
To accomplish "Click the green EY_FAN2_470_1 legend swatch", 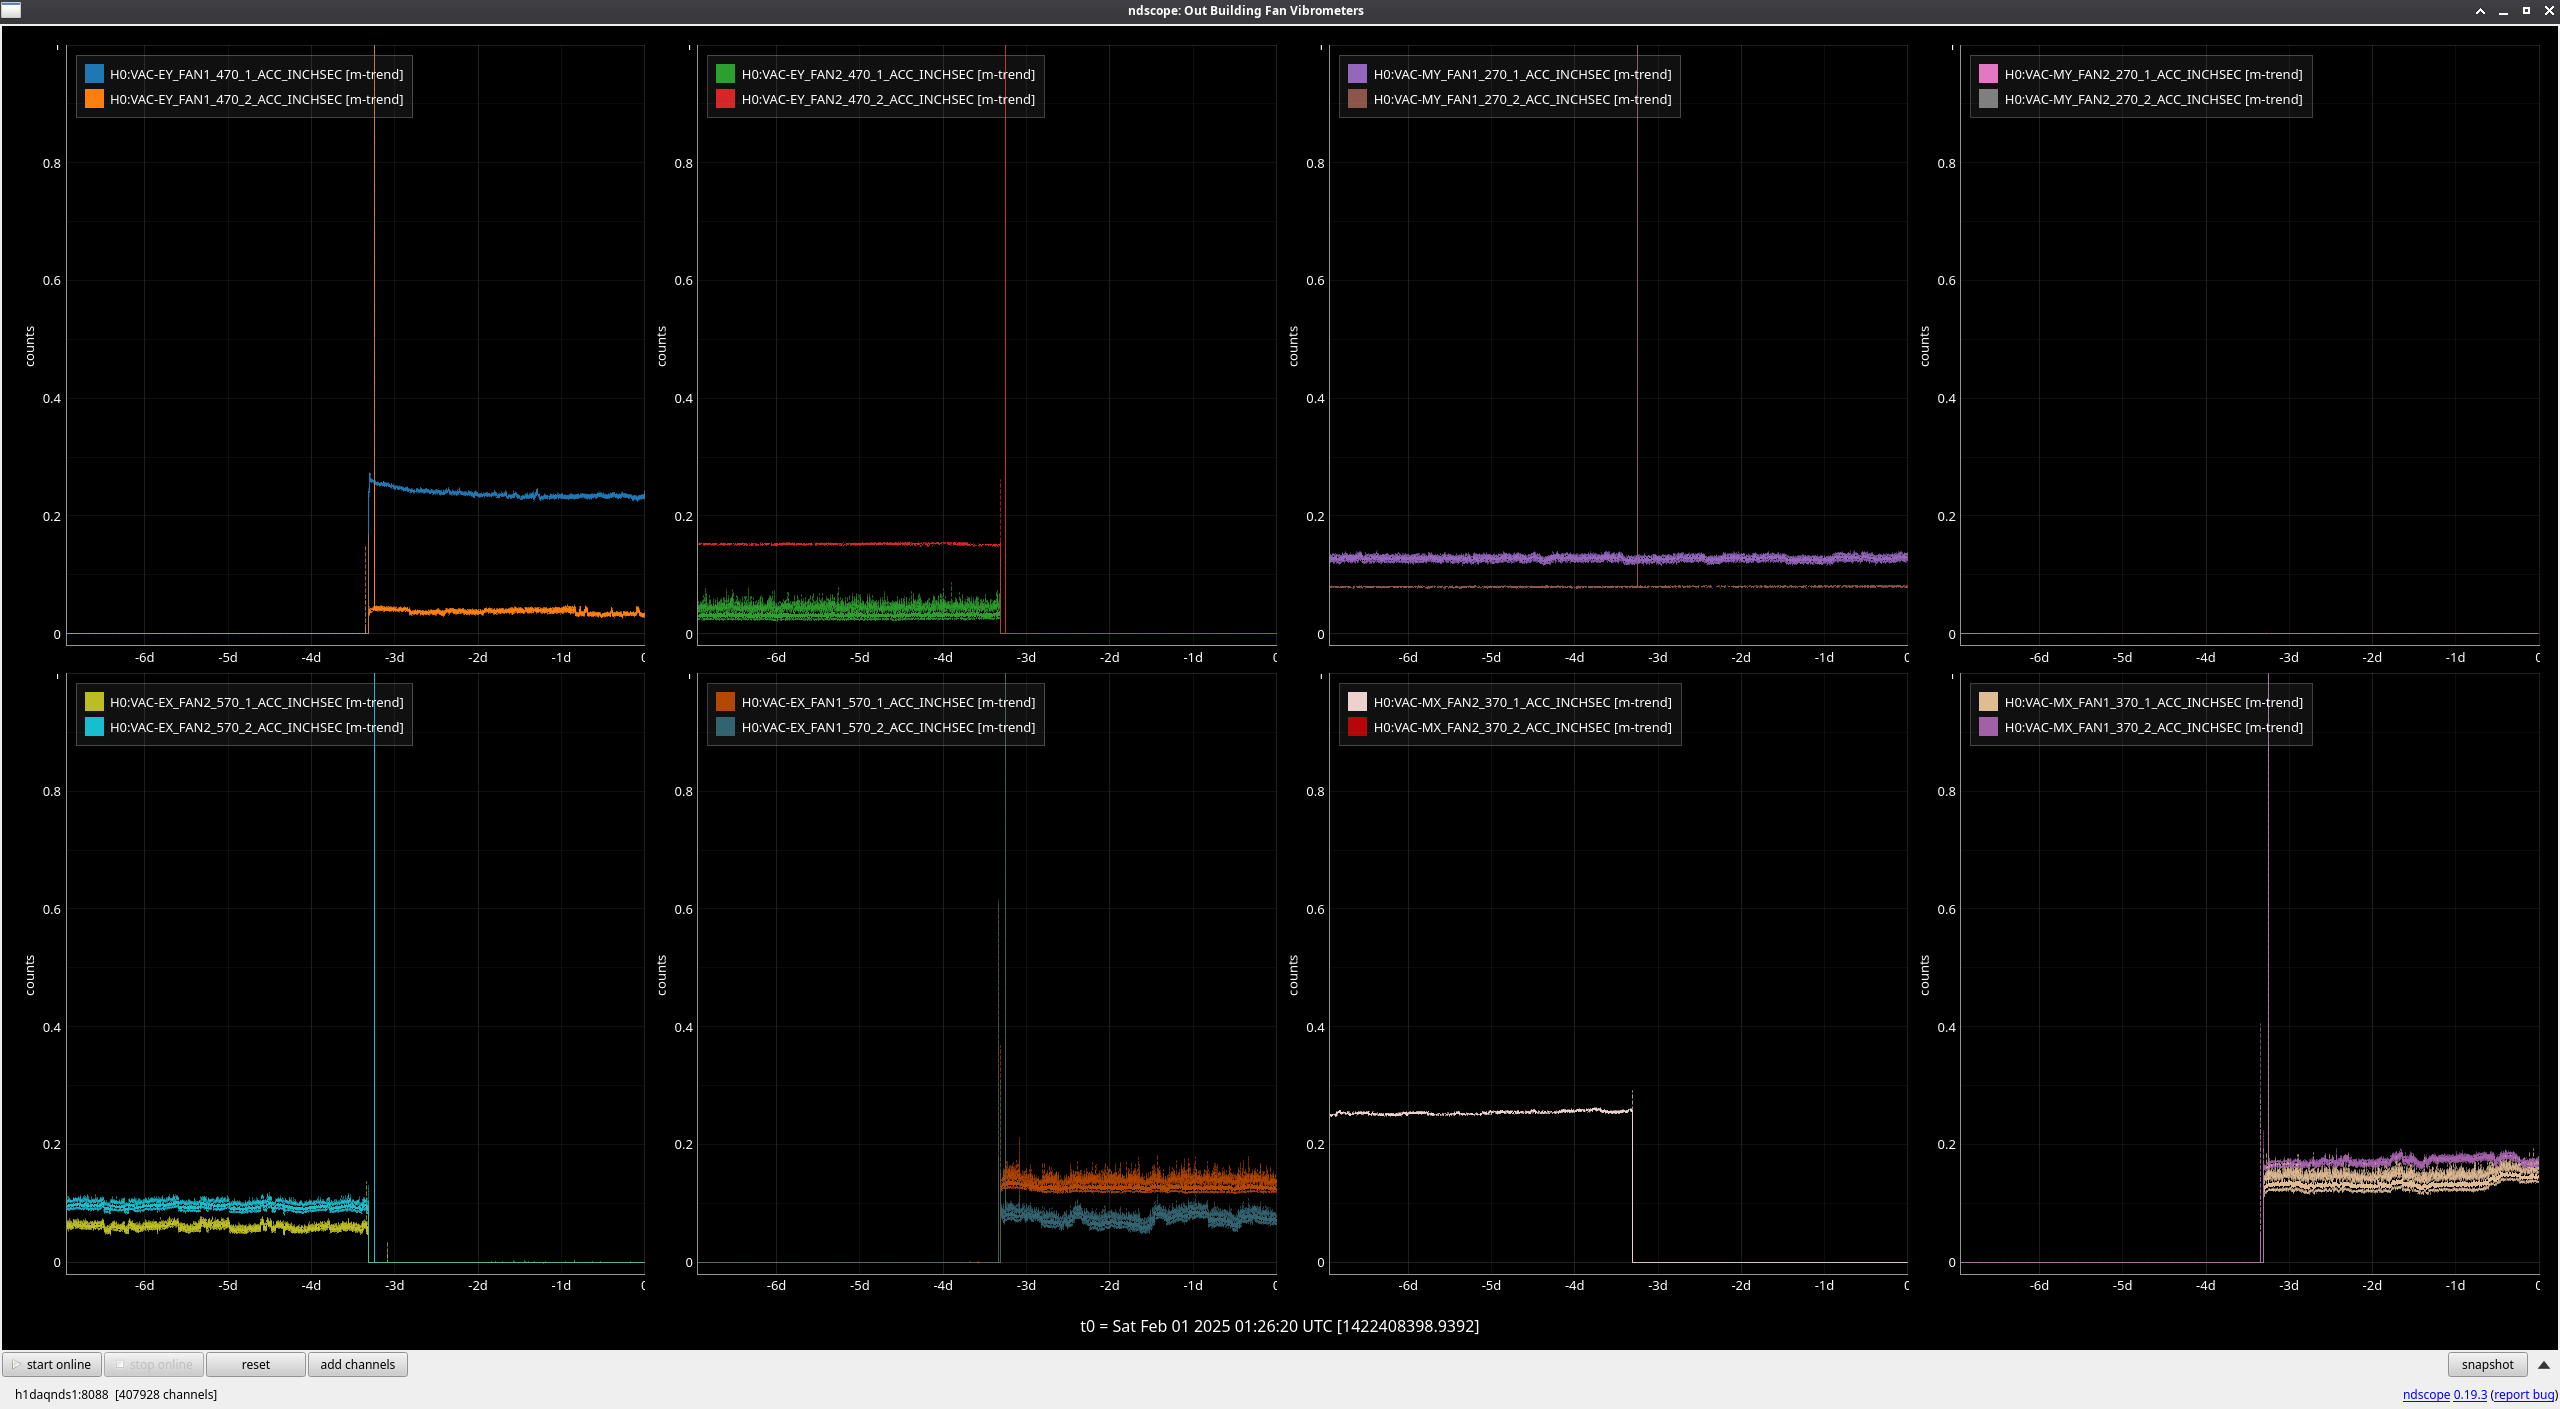I will tap(726, 74).
